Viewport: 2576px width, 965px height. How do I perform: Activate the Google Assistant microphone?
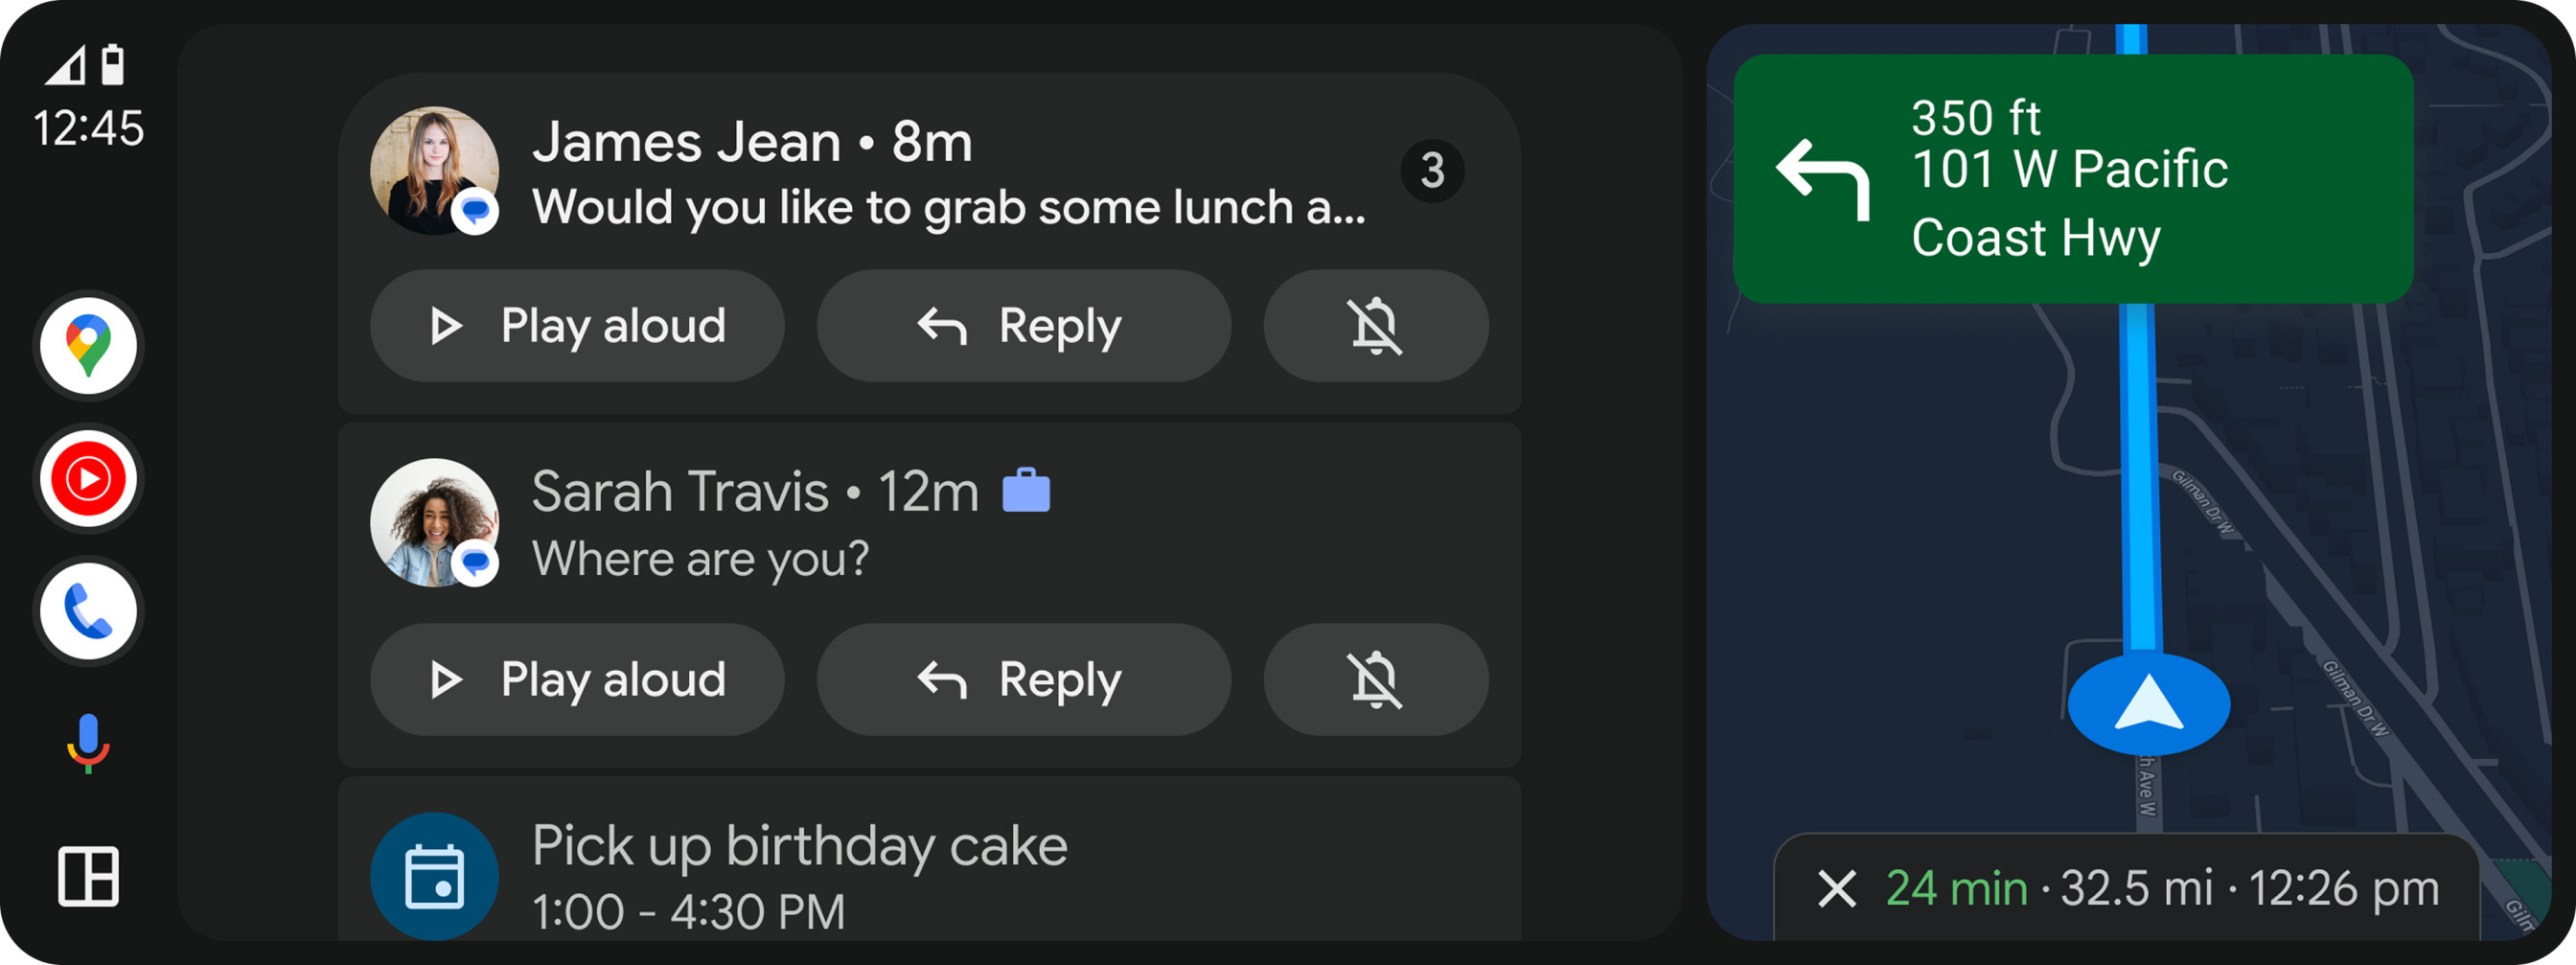click(87, 740)
